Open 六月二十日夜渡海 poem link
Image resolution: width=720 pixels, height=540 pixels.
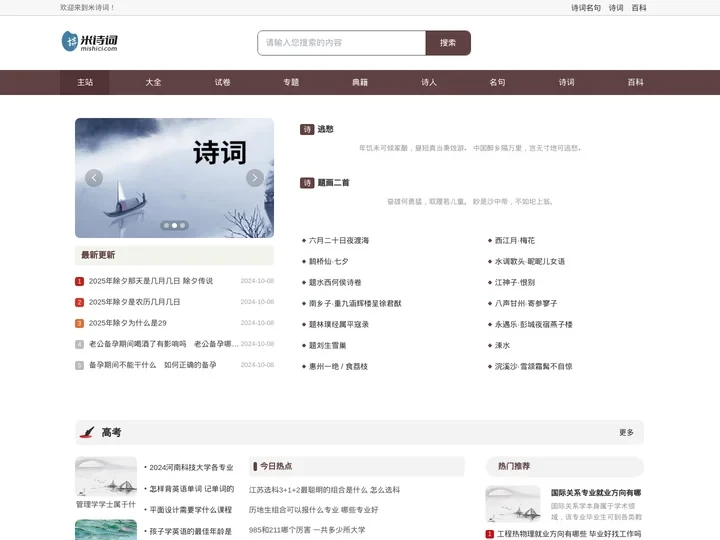click(339, 241)
